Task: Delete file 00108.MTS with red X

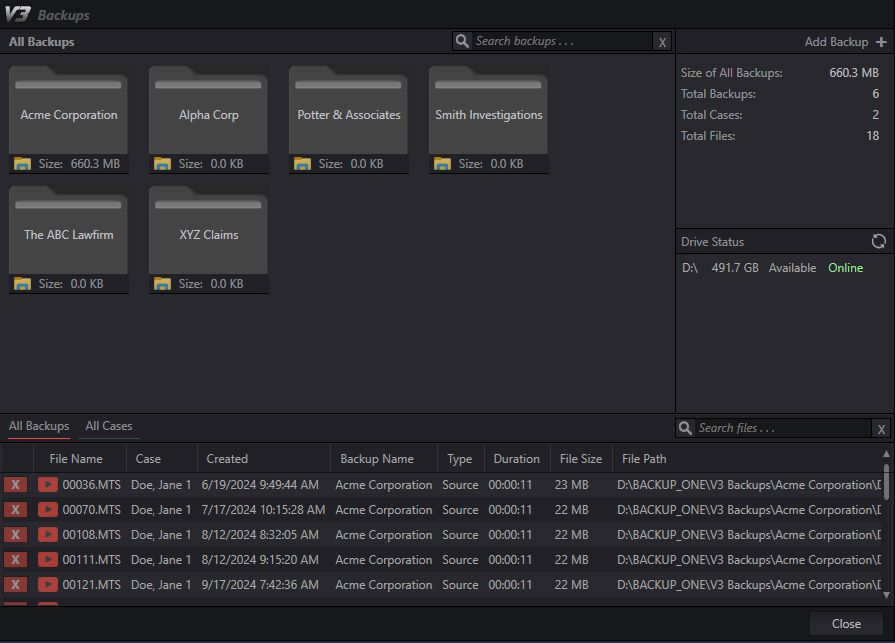Action: click(15, 535)
